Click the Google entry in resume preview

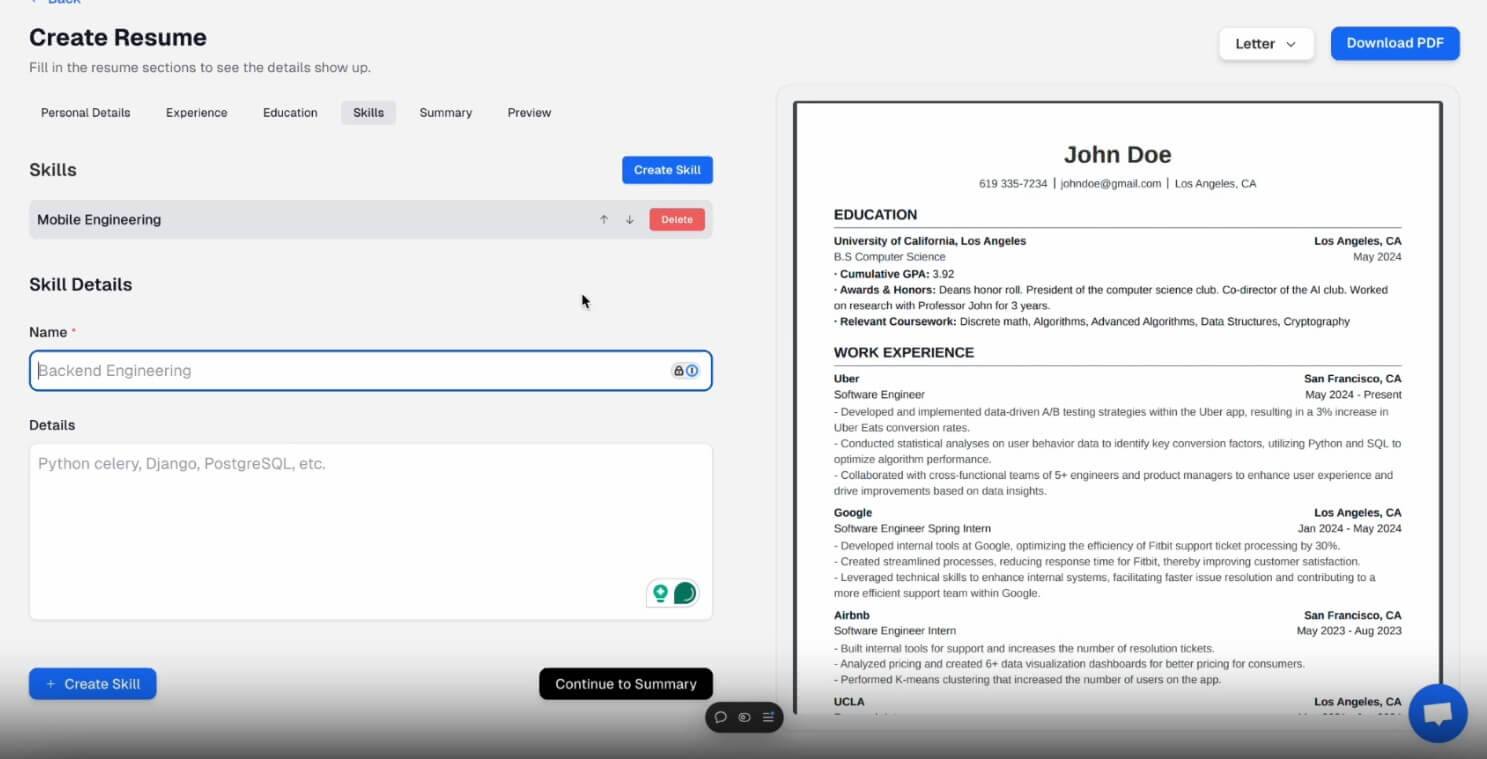coord(853,513)
